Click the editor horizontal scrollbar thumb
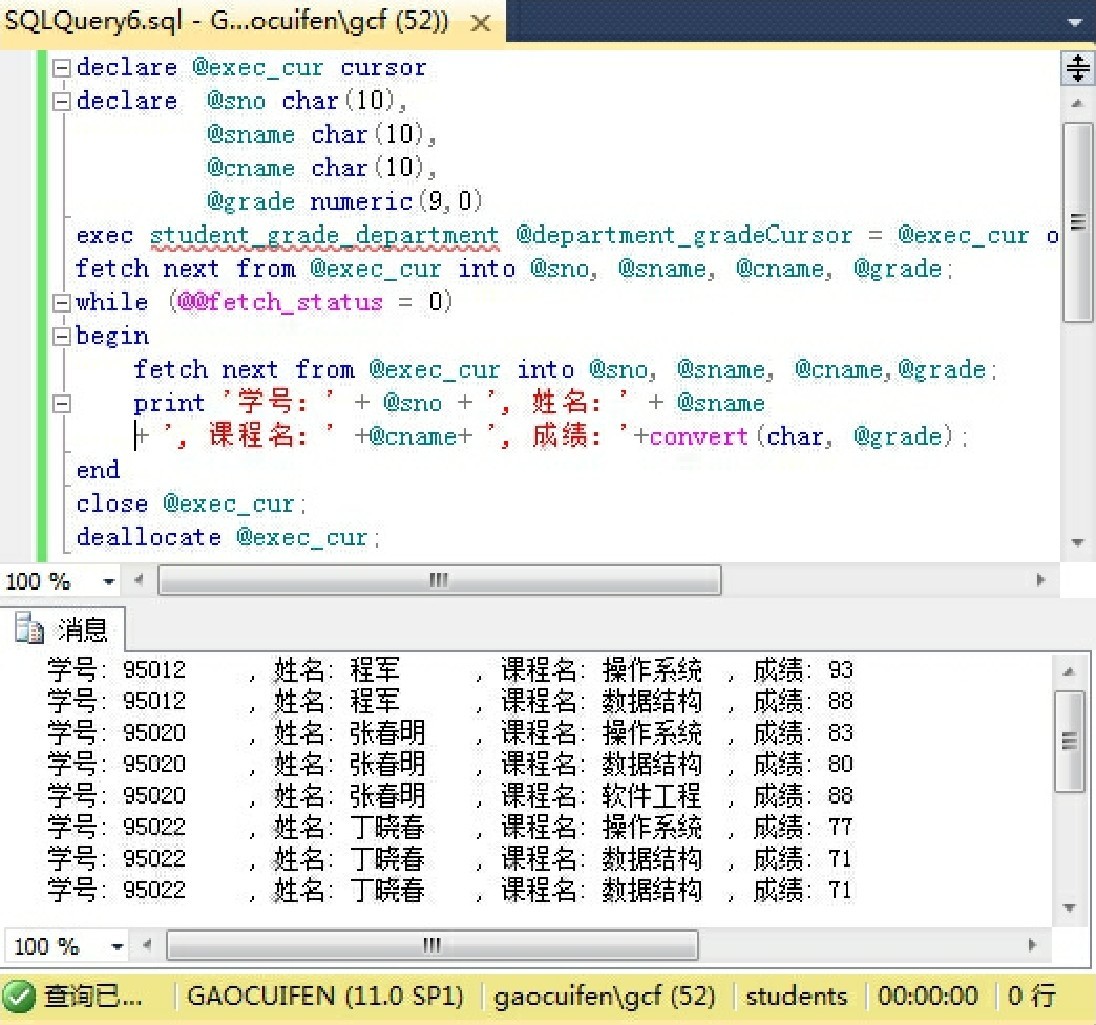 click(439, 580)
